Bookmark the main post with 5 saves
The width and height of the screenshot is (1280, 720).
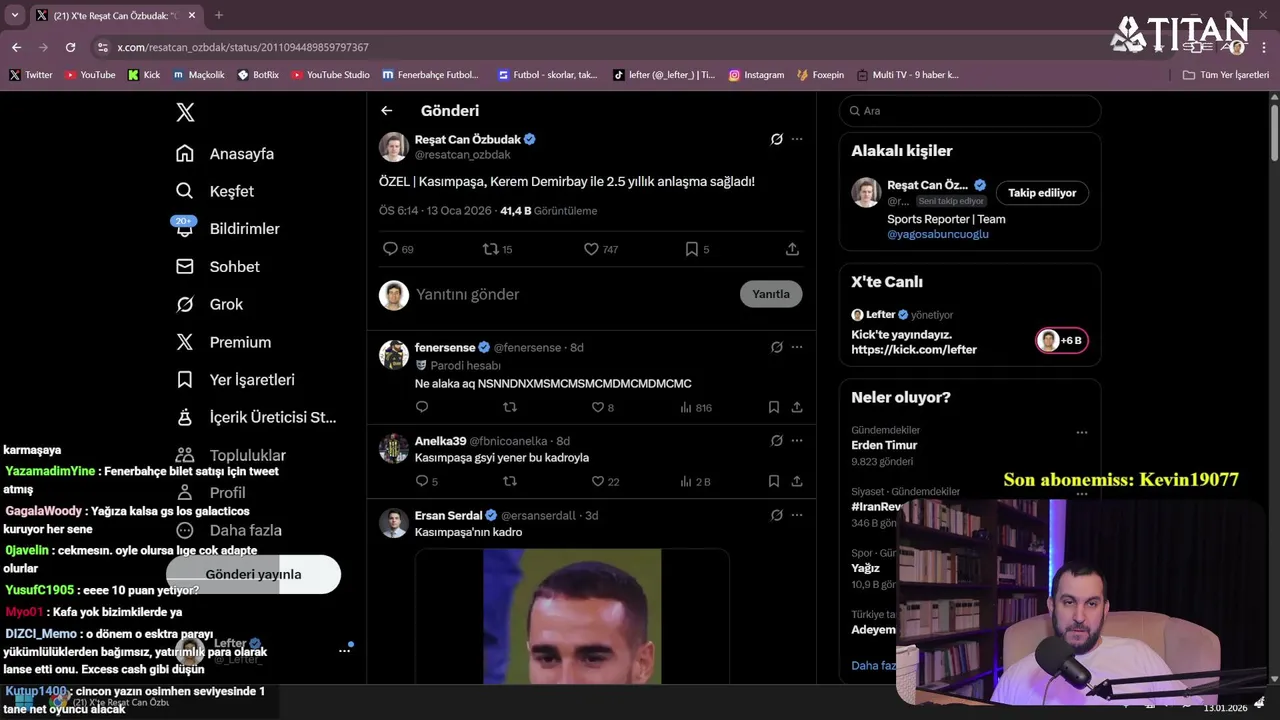[x=697, y=249]
